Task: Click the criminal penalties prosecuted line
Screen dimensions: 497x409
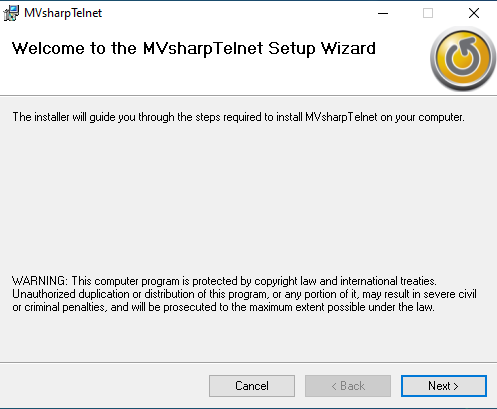Action: (x=223, y=307)
